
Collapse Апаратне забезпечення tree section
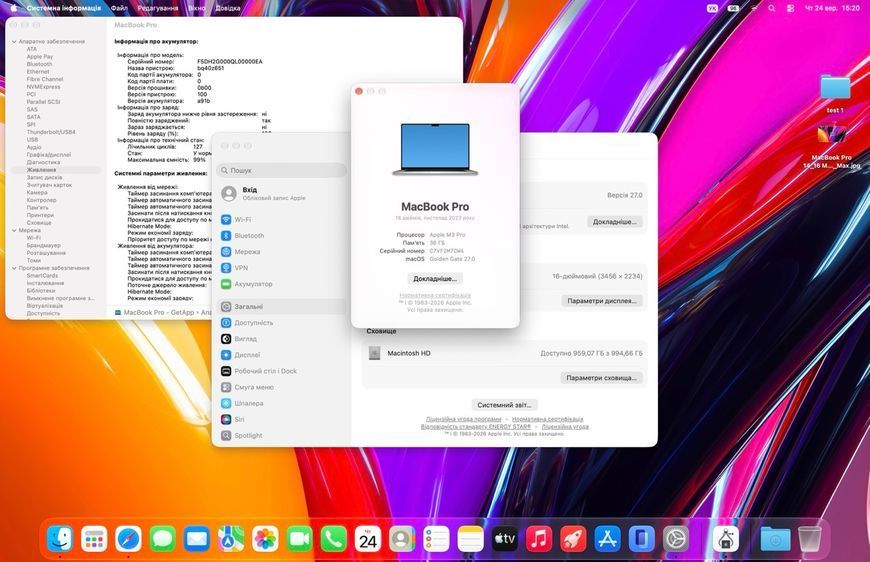tap(14, 42)
